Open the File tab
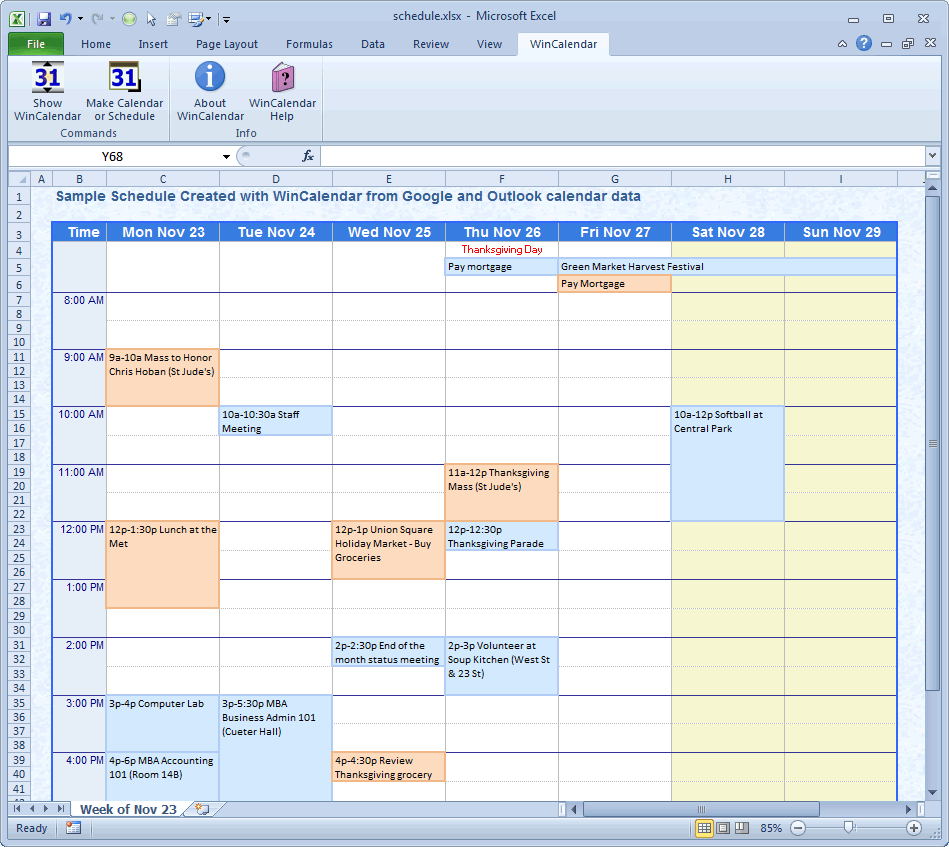 tap(36, 44)
